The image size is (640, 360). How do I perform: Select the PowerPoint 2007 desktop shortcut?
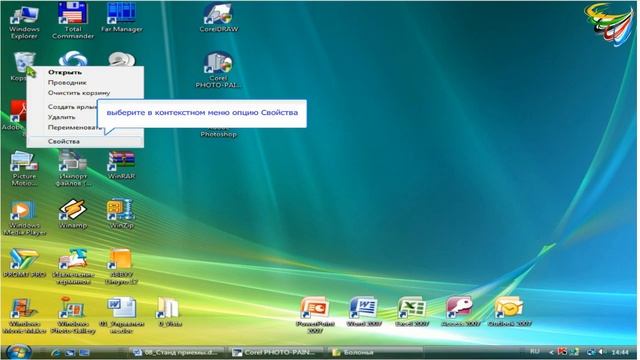pos(315,315)
